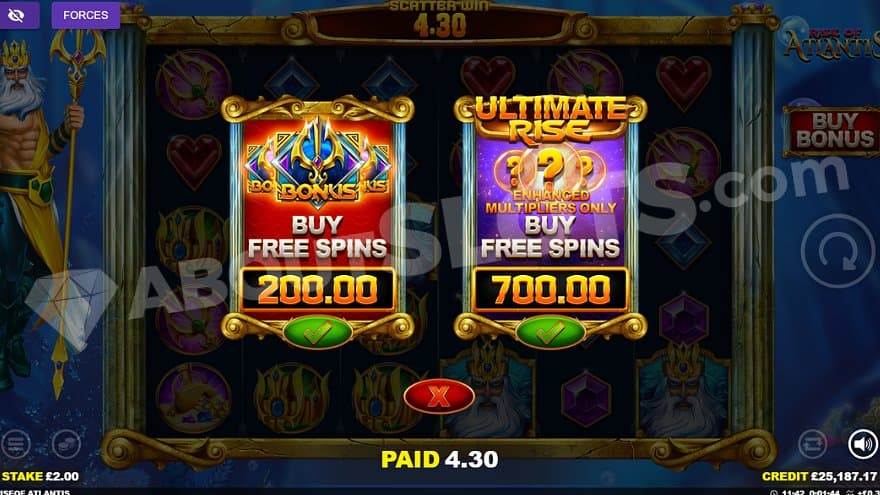Toggle the autoplay arrows icon
Screen dimensions: 880x495
coord(813,444)
